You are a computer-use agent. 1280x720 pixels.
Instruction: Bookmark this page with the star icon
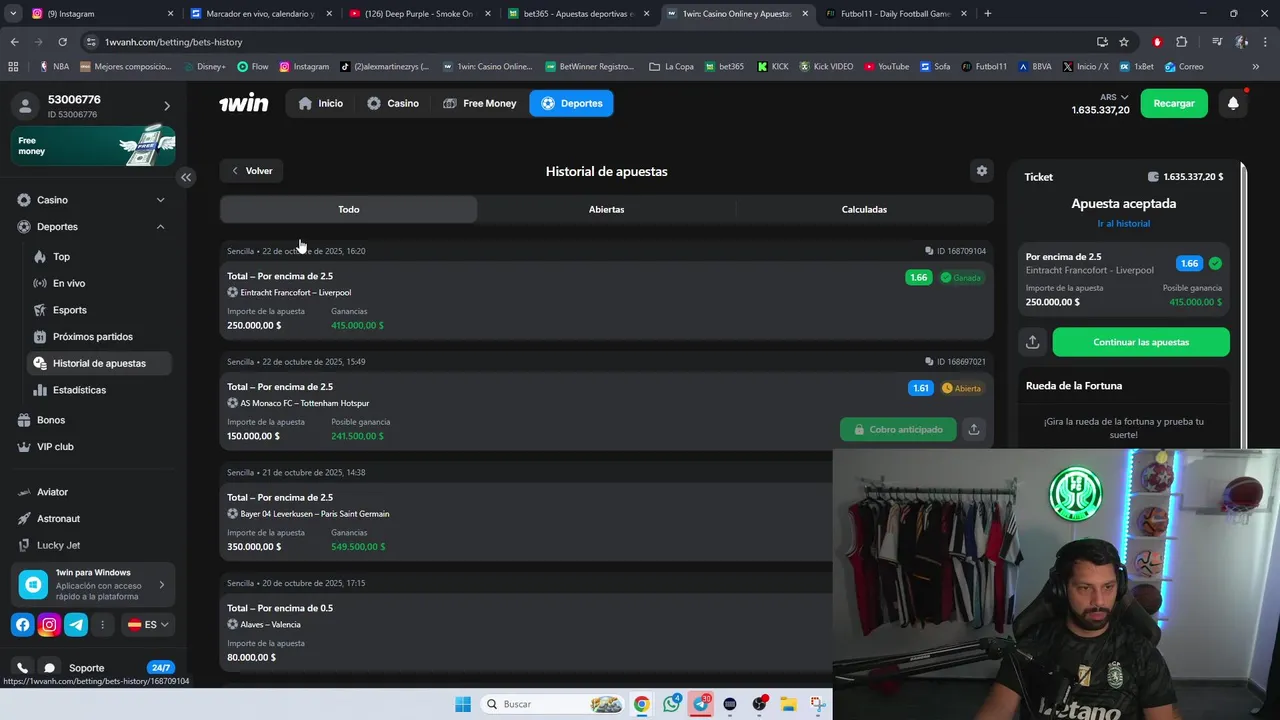(x=1124, y=42)
